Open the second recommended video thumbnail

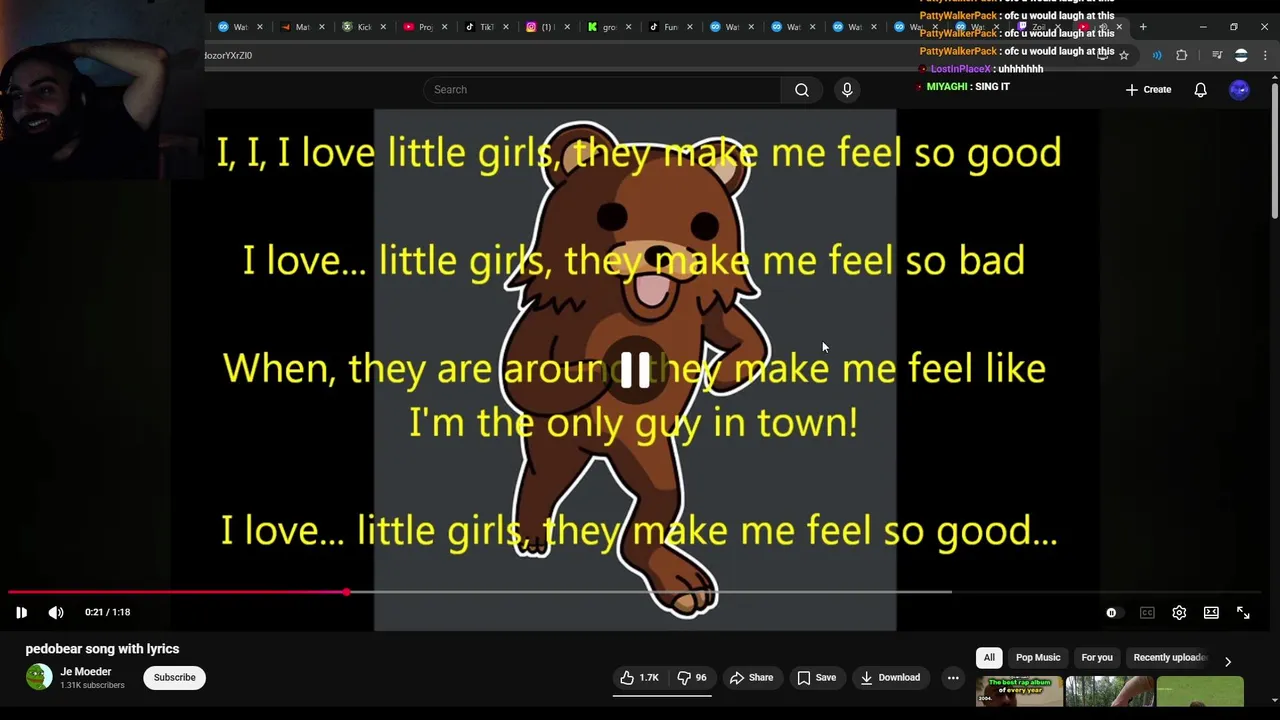click(x=1109, y=692)
